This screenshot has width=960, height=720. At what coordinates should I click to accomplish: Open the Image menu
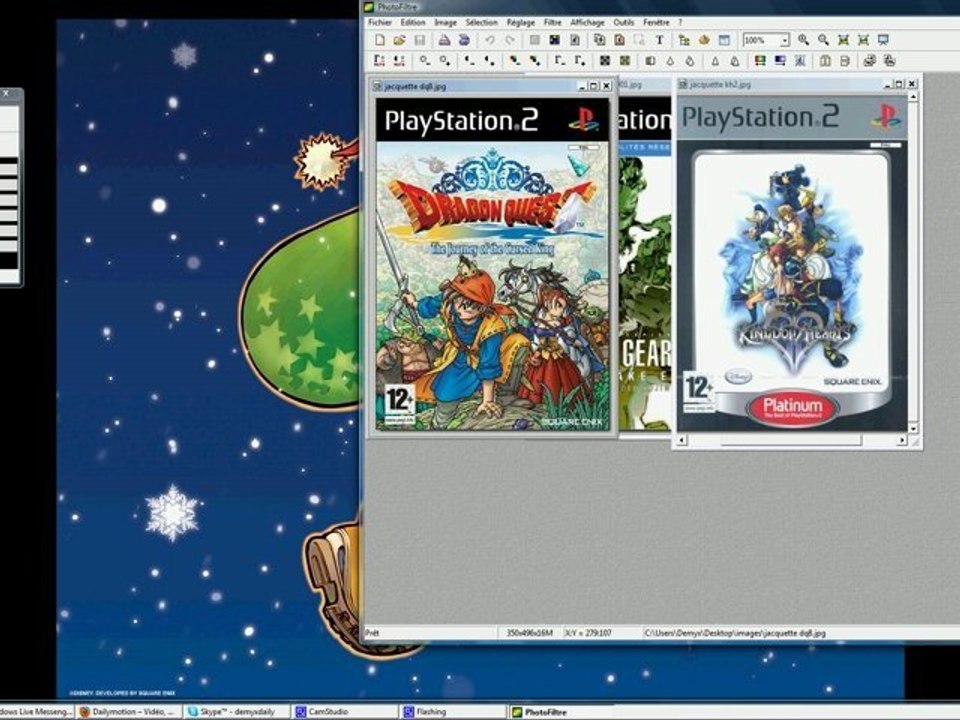(x=445, y=22)
